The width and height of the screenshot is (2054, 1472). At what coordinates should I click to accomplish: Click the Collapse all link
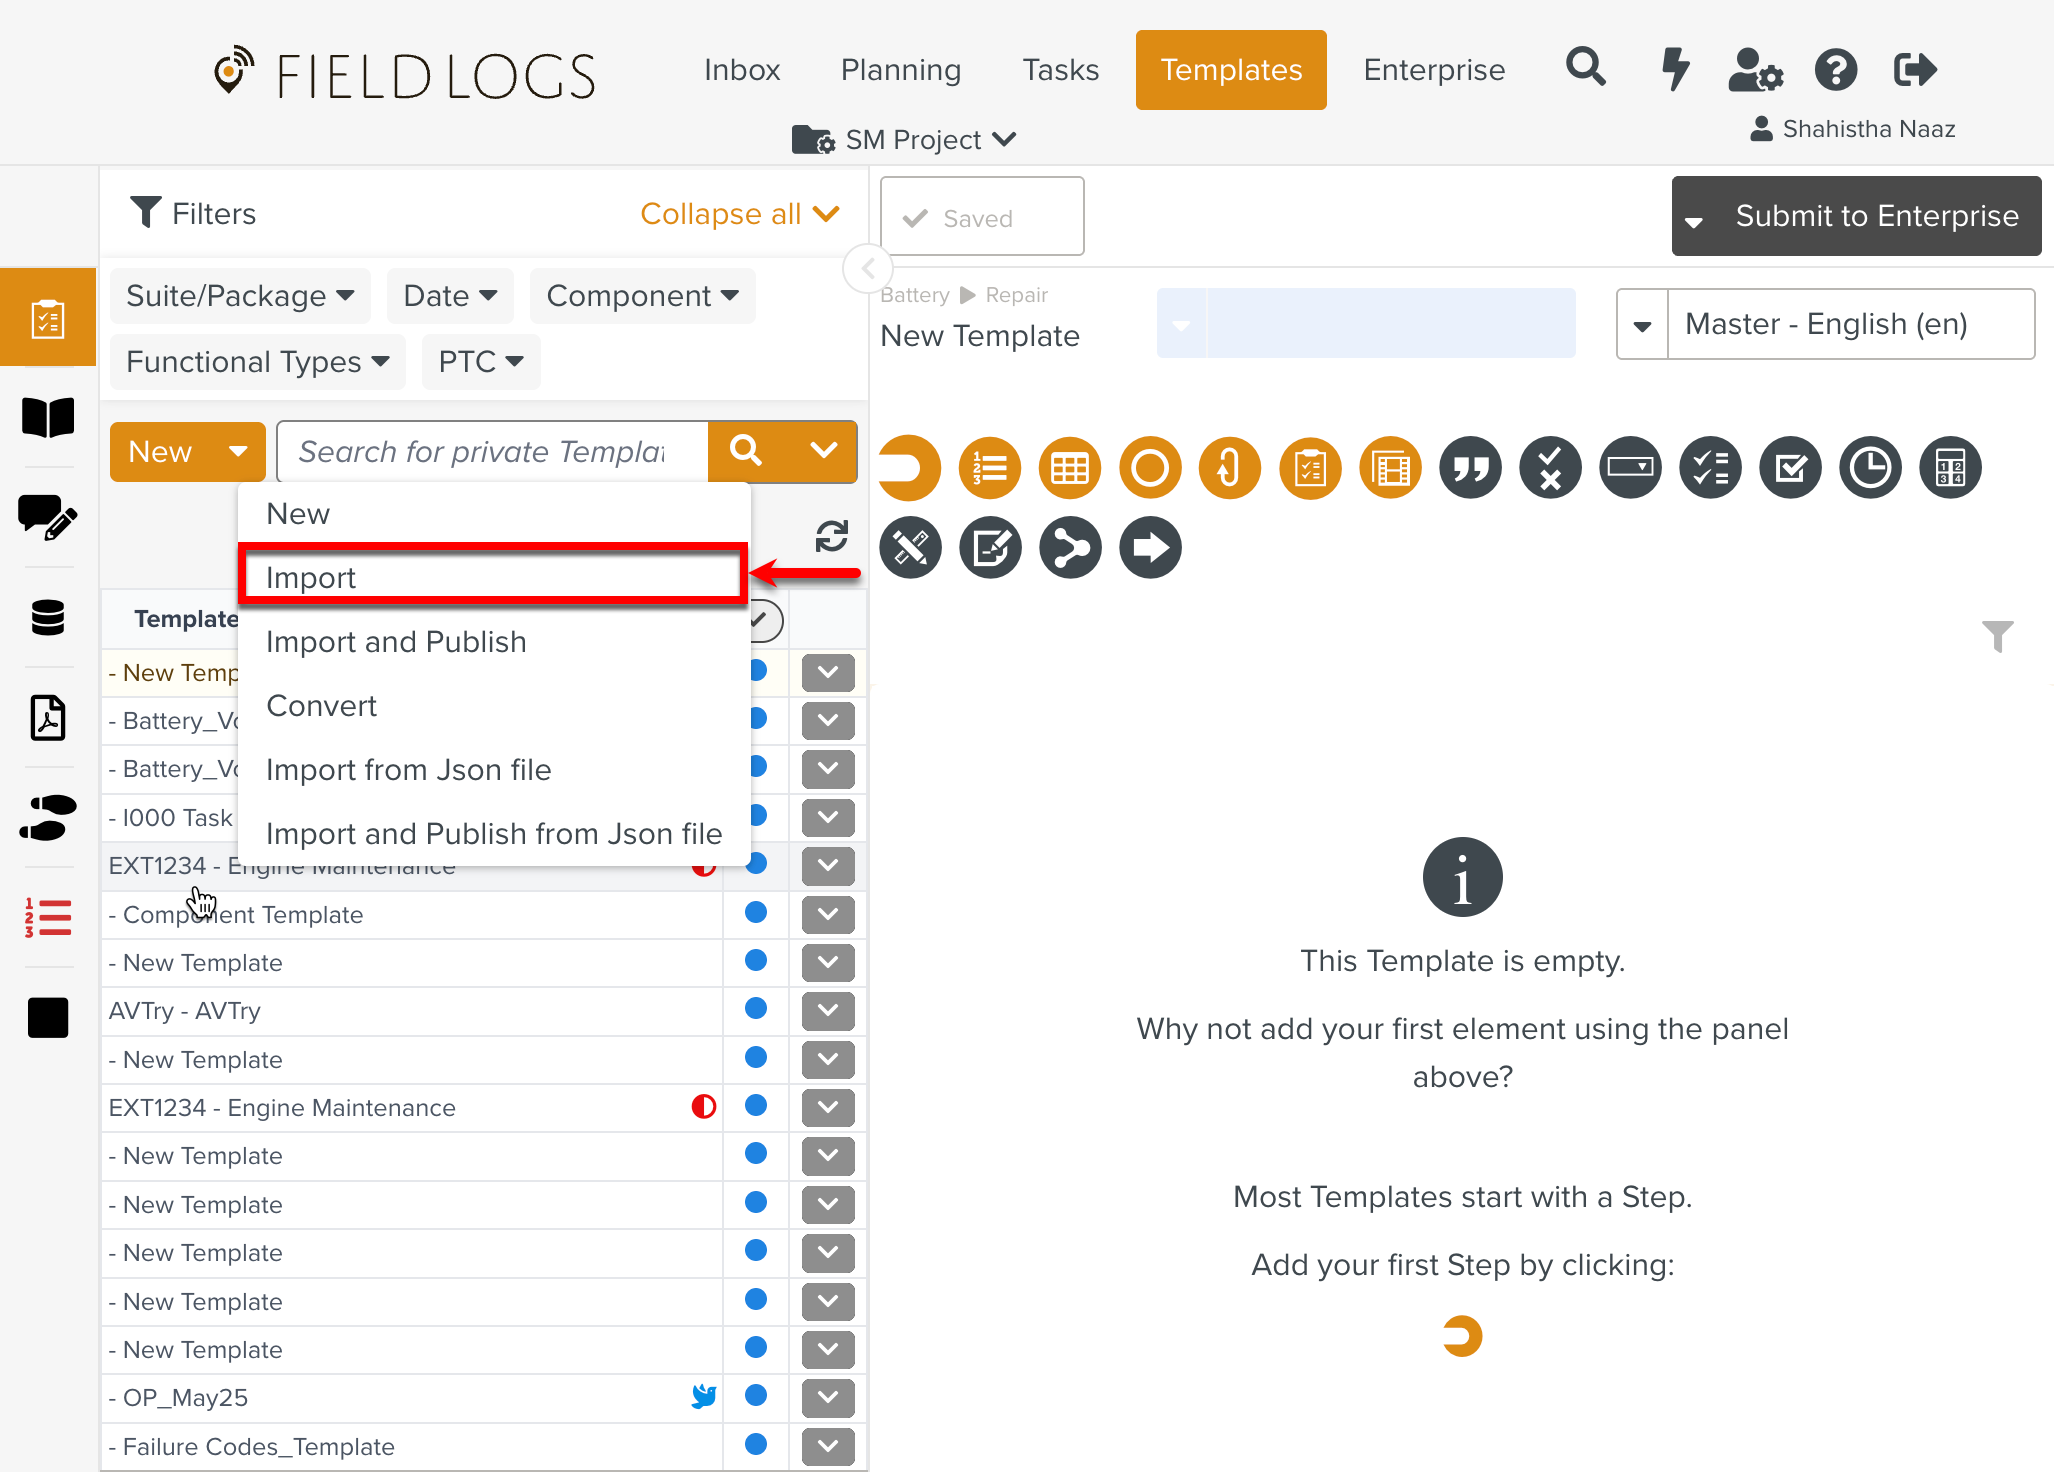click(739, 214)
